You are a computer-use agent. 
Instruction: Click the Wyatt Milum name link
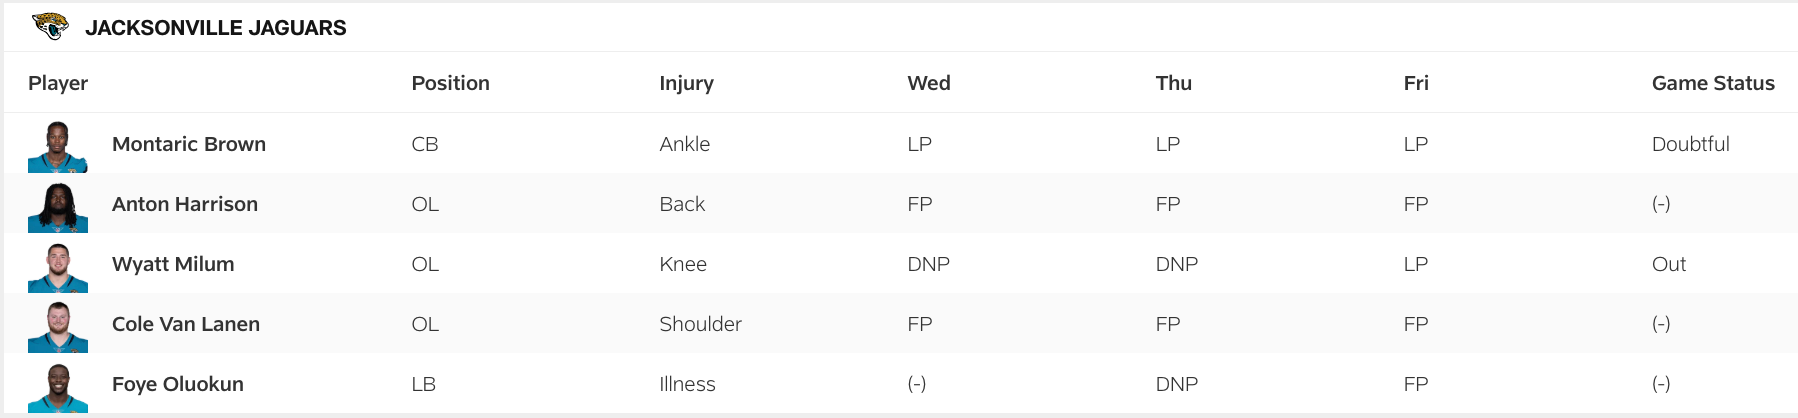173,264
